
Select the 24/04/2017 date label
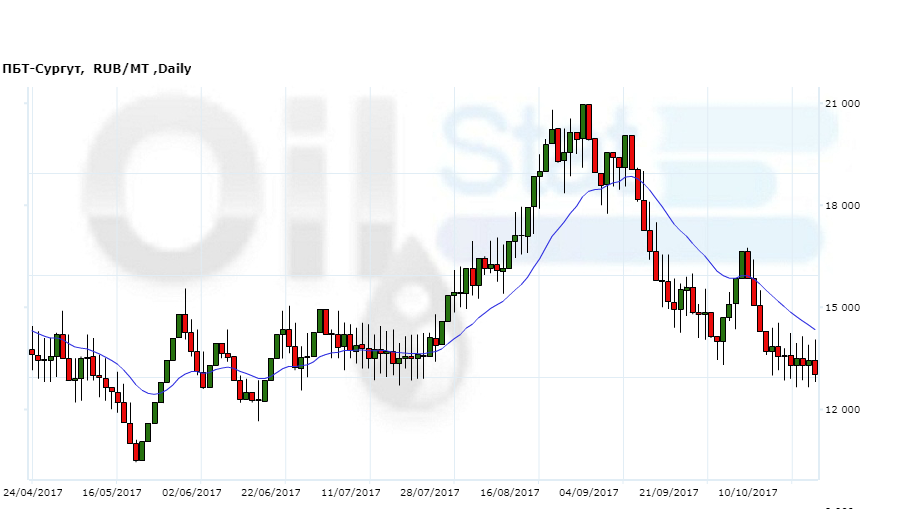32,493
